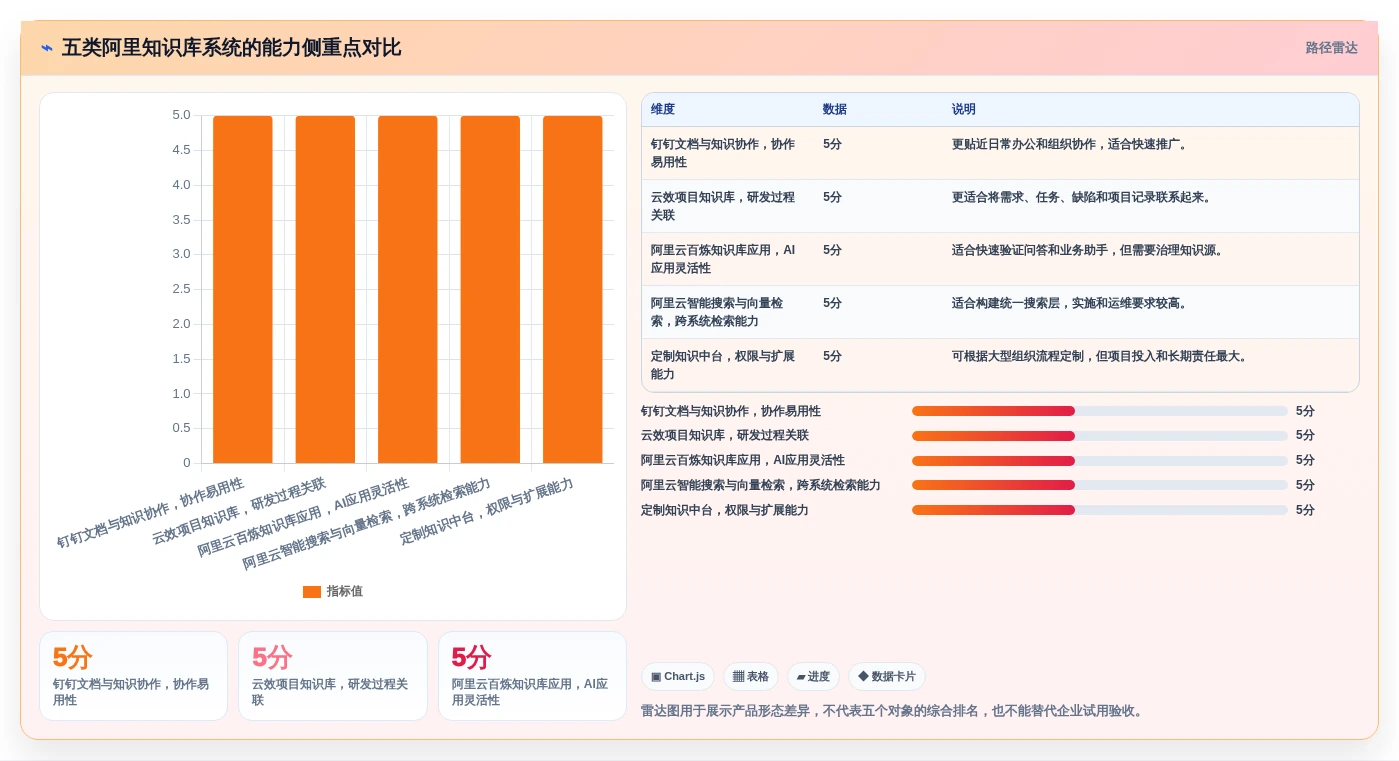Select the 表格 tag chip

pyautogui.click(x=751, y=677)
